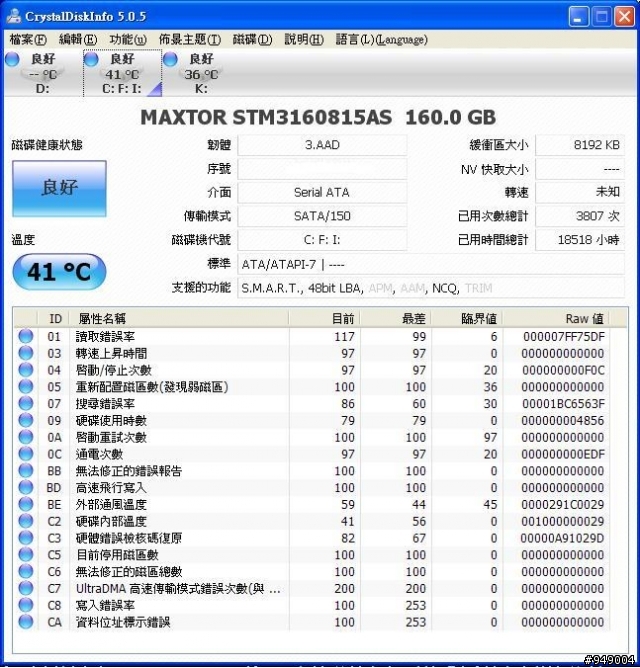Click the status orb for row C5 目前停用磁區數

(x=26, y=554)
